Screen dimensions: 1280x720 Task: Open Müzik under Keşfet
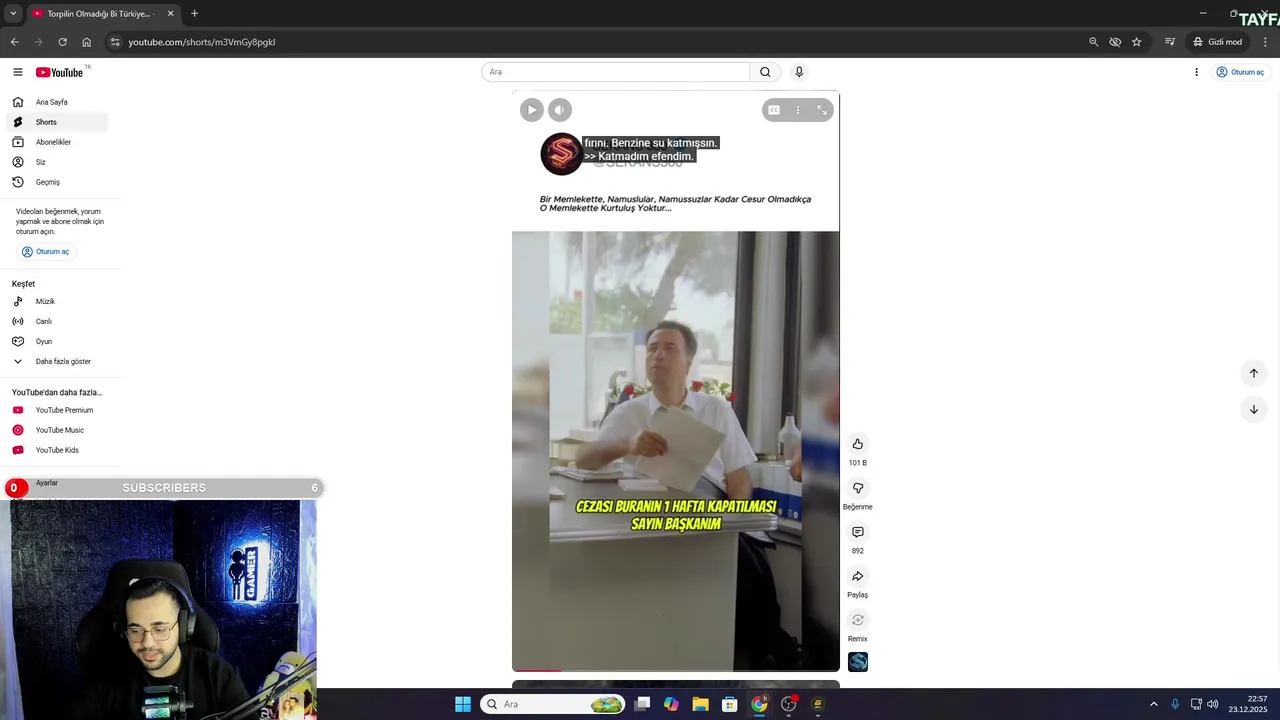click(57, 301)
